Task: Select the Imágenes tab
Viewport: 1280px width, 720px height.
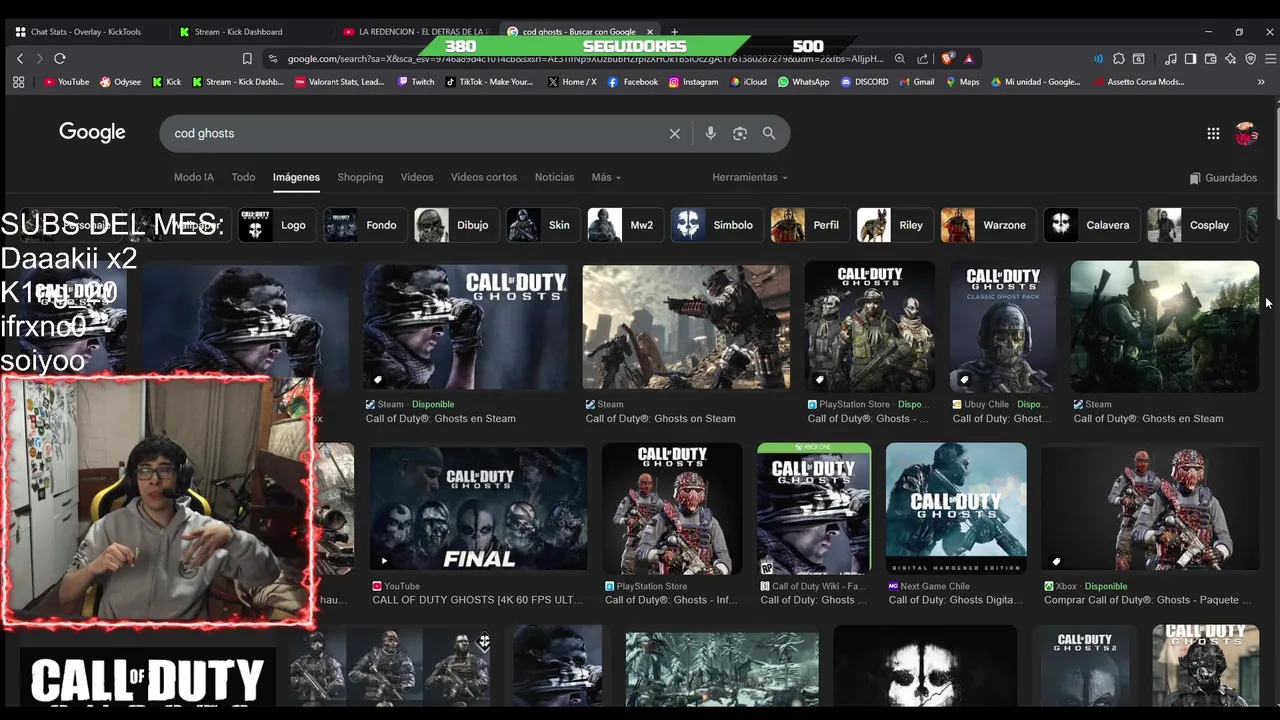Action: pos(296,177)
